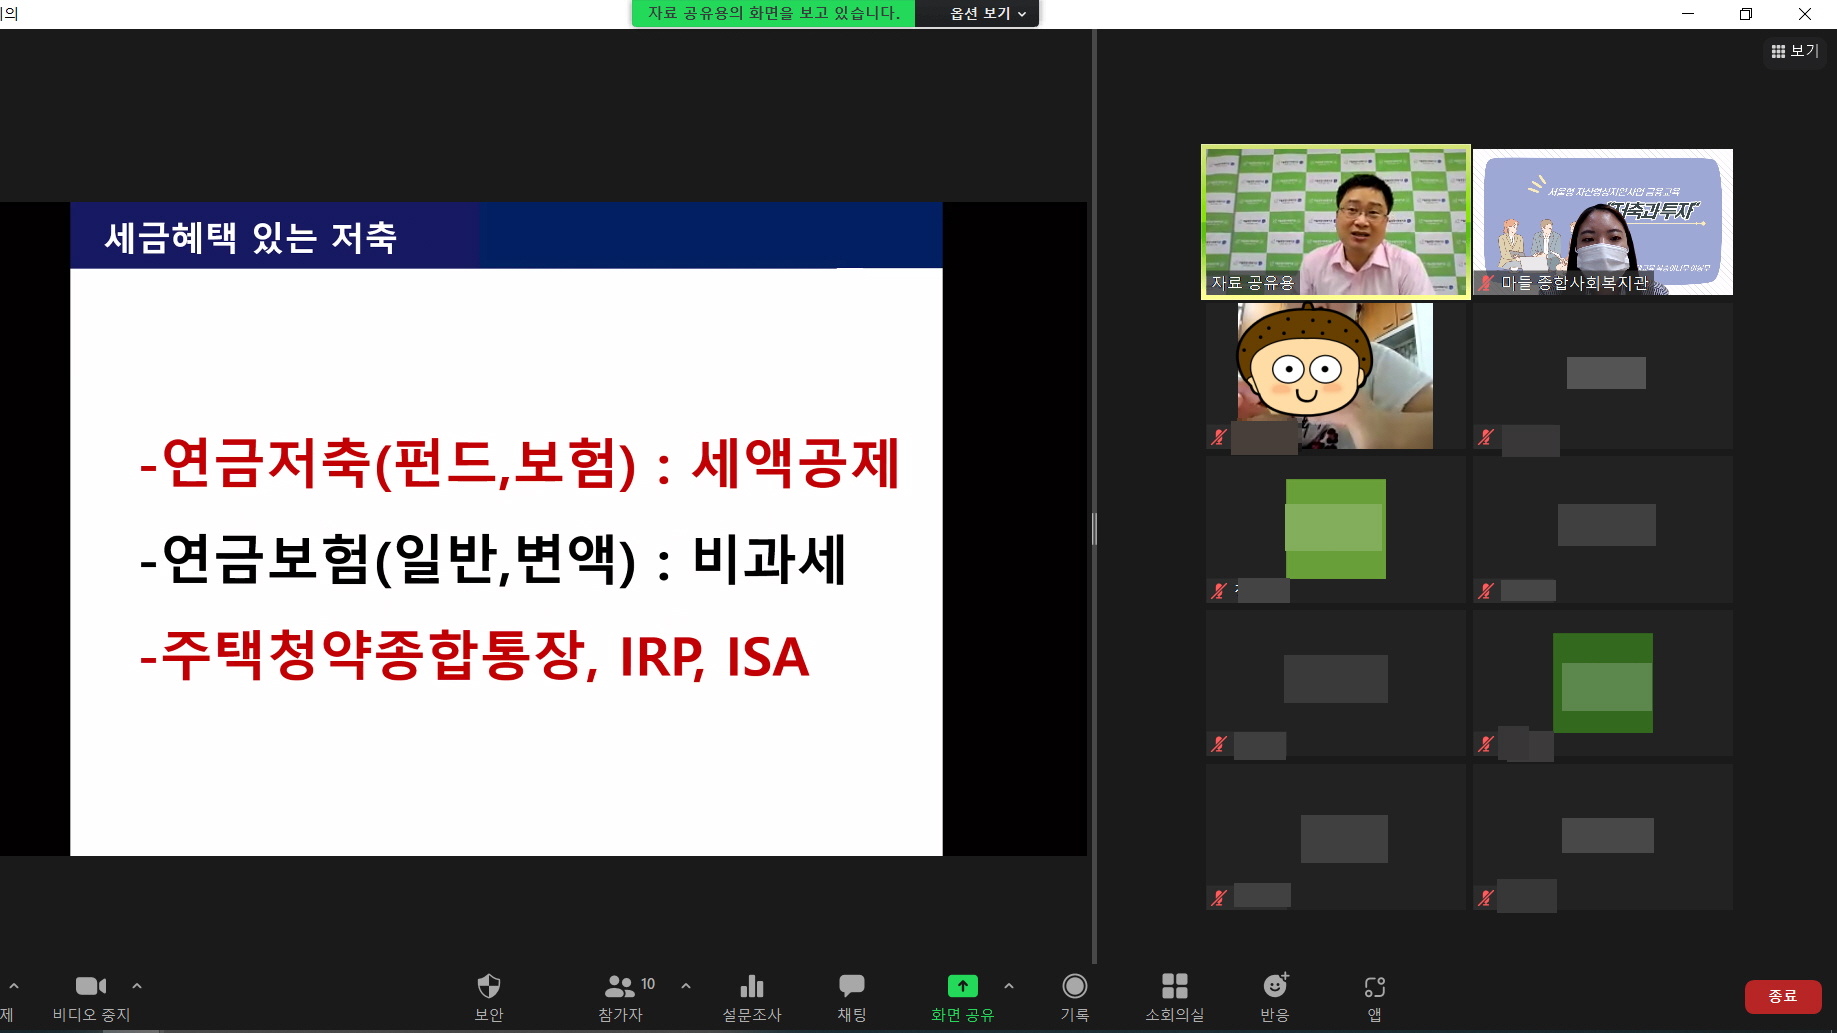The image size is (1837, 1033).
Task: Expand video options arrow beside 비디오 중지
Action: [137, 986]
